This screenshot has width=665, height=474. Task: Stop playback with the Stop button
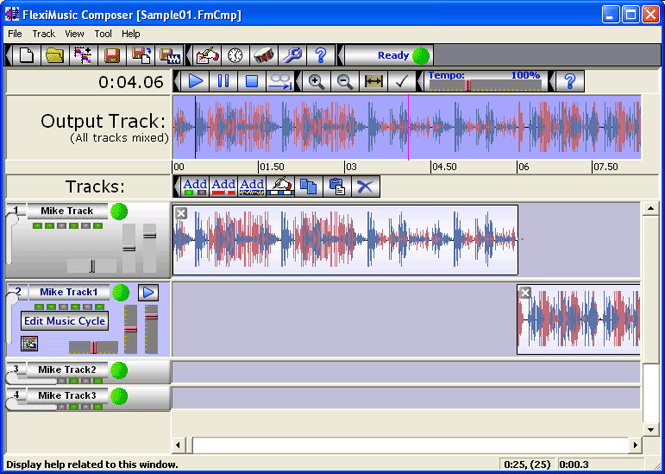coord(252,82)
